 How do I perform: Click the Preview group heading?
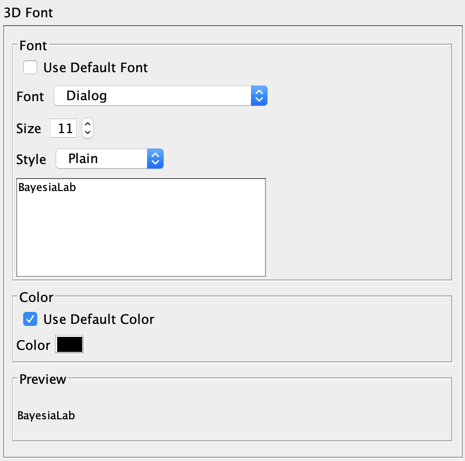point(43,379)
